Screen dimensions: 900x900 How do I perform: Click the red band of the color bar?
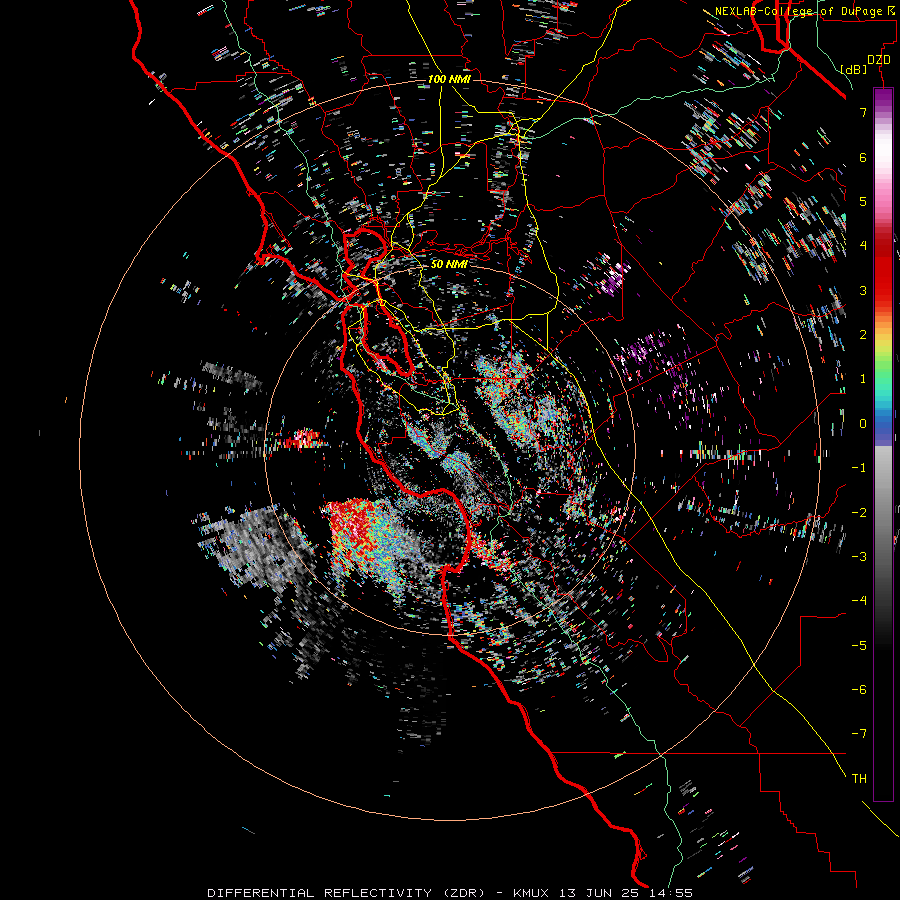click(x=883, y=270)
